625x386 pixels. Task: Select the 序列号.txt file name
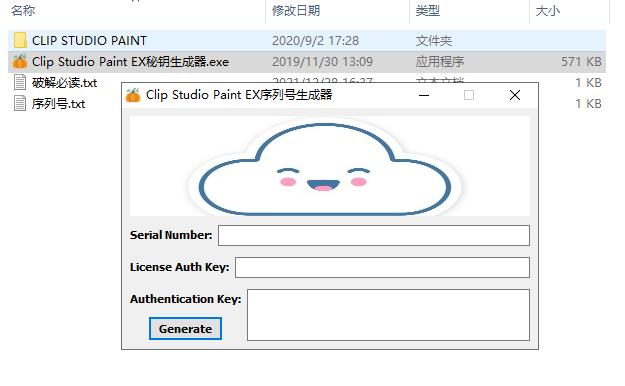[59, 104]
